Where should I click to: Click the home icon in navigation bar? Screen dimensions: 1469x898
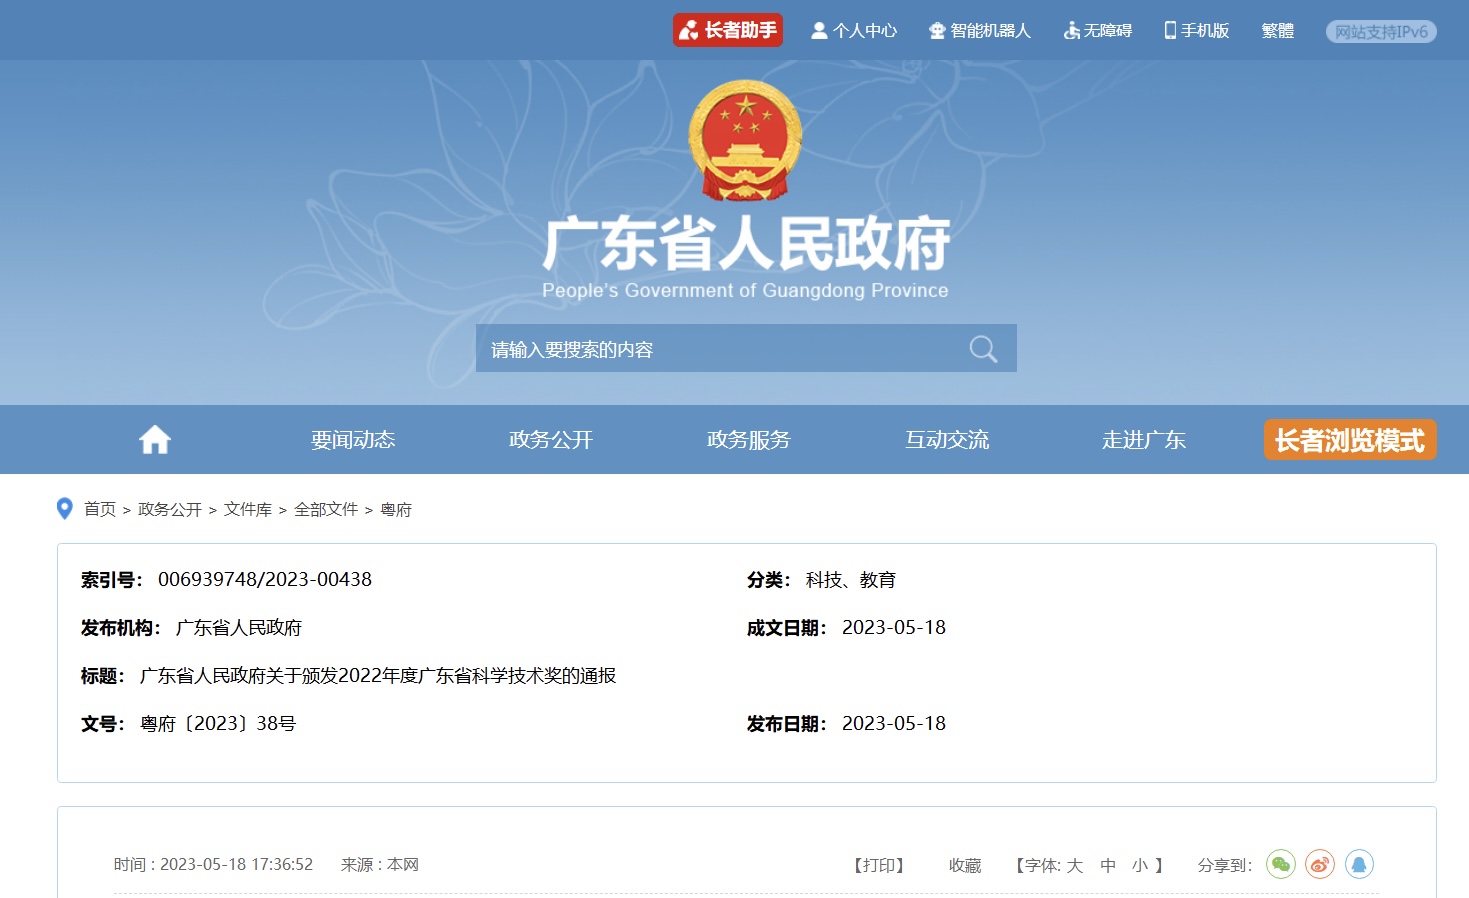click(155, 440)
